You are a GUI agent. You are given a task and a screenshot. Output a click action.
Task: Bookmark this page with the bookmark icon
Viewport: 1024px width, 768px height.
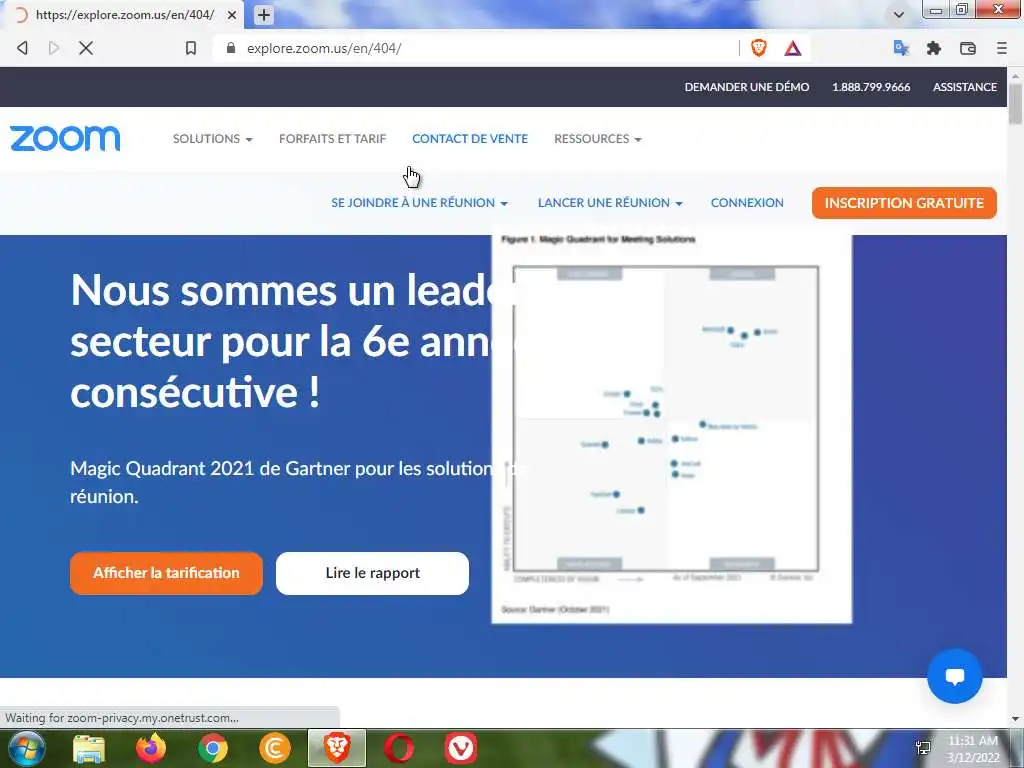click(x=191, y=48)
